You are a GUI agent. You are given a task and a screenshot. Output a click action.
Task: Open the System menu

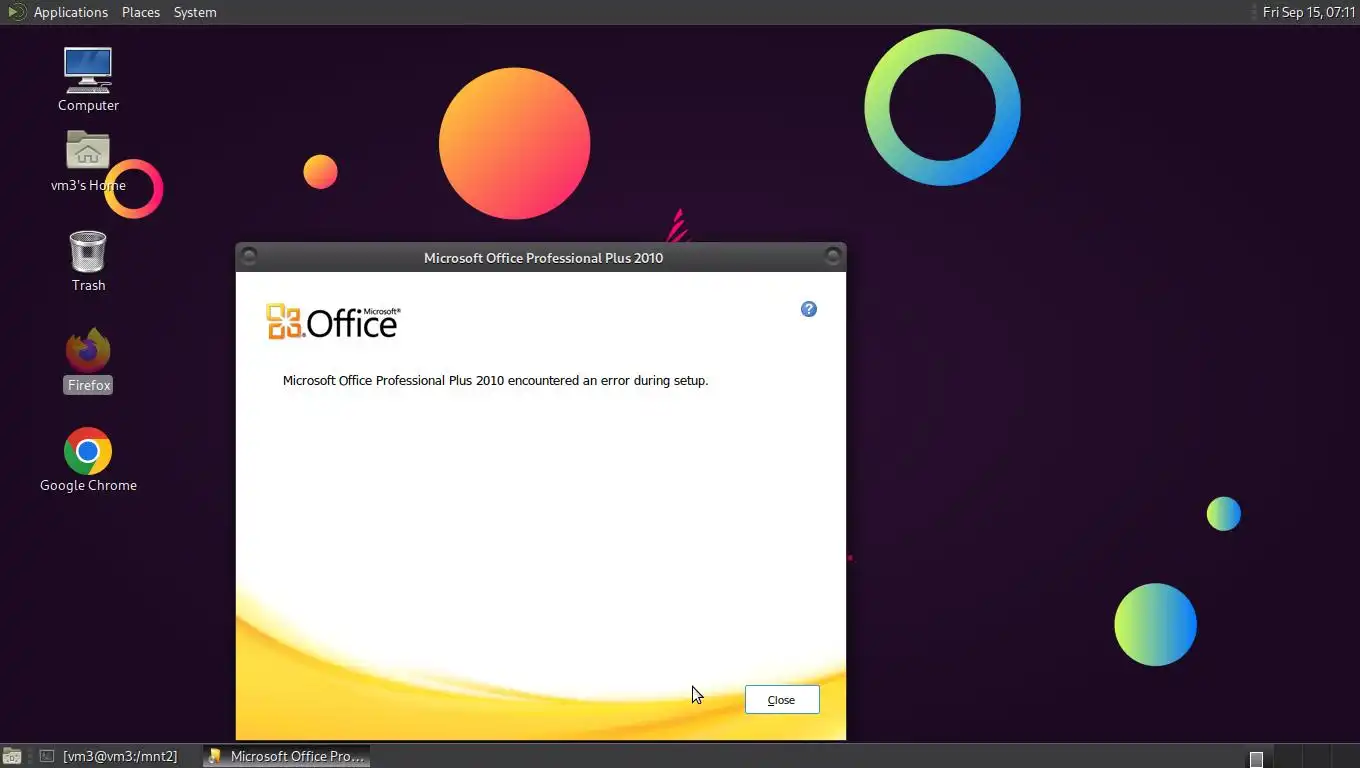click(195, 12)
